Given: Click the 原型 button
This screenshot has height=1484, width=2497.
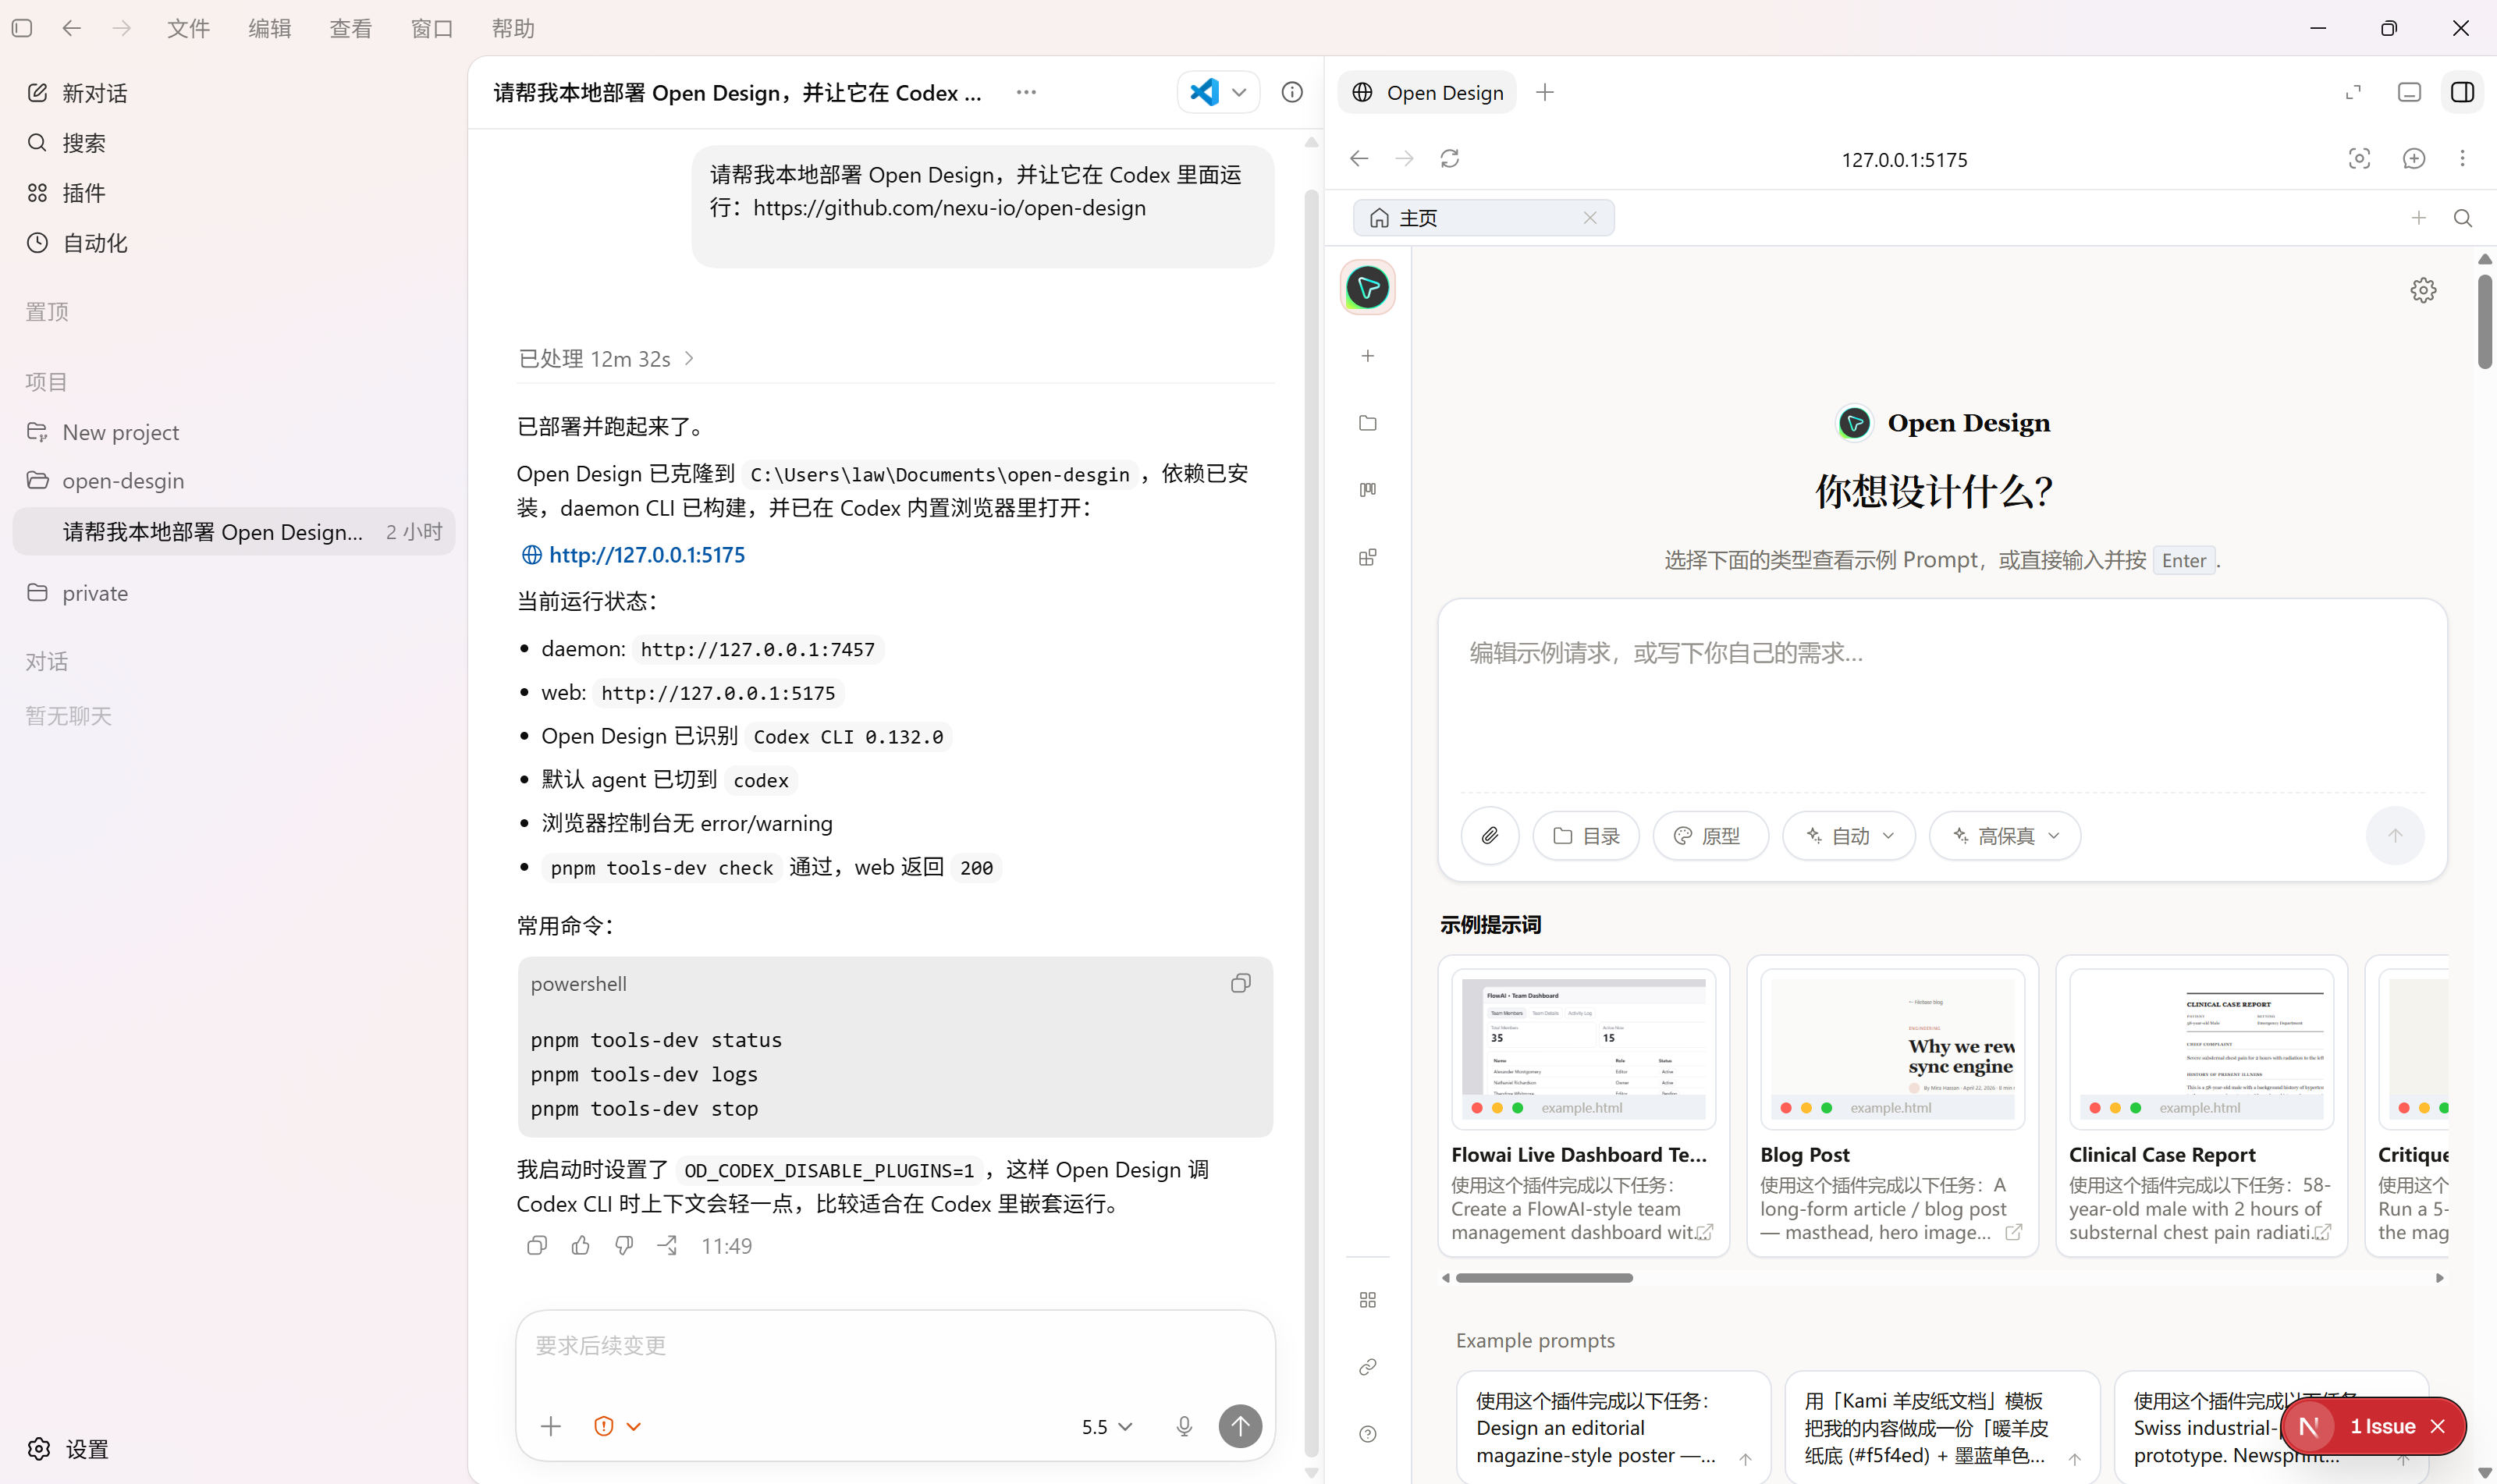Looking at the screenshot, I should click(1710, 836).
